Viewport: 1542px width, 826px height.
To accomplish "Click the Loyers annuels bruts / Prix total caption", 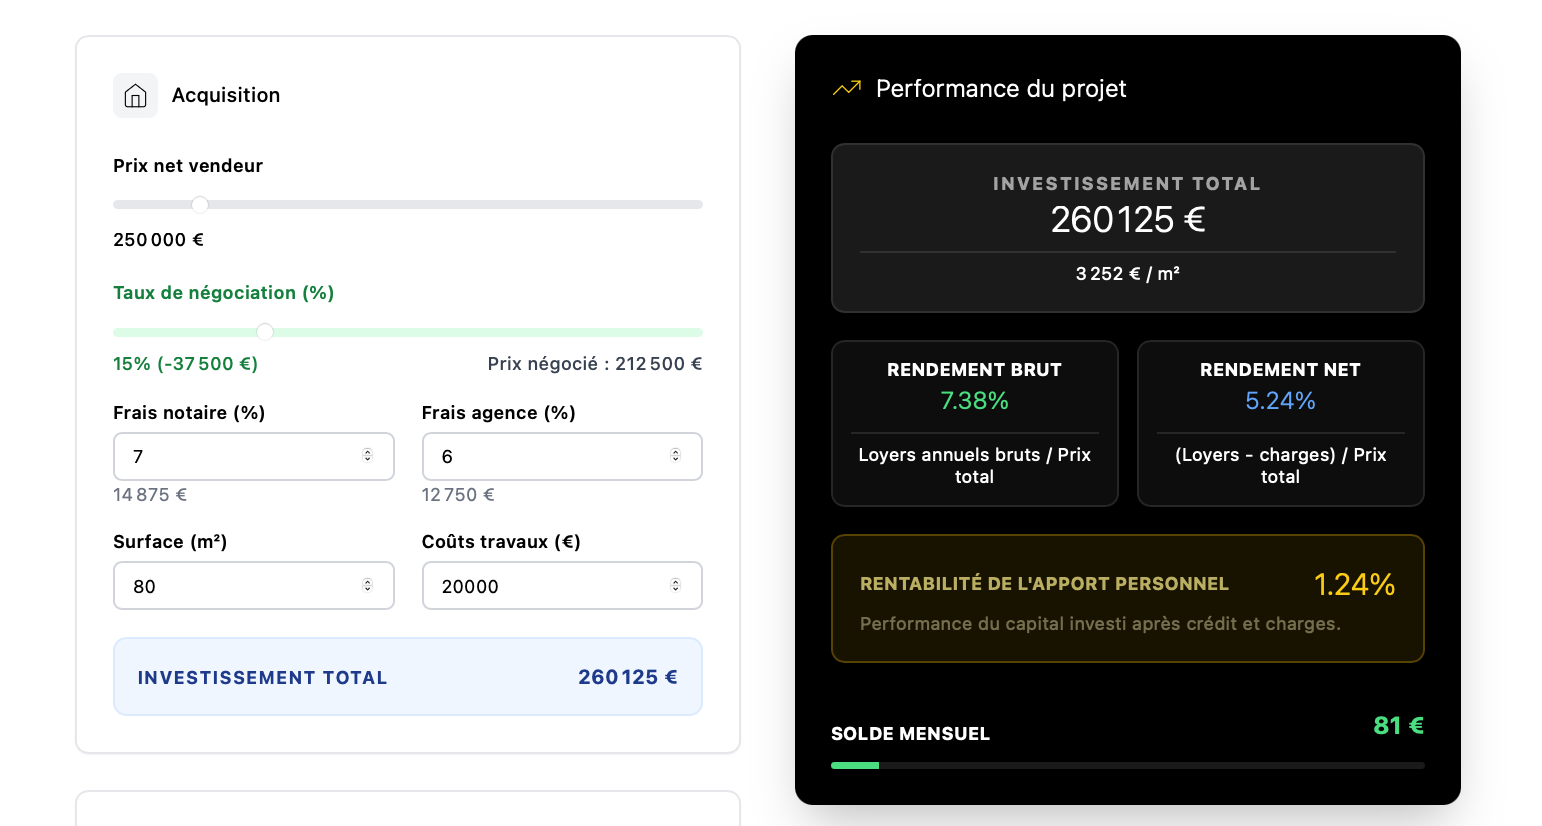I will [975, 466].
